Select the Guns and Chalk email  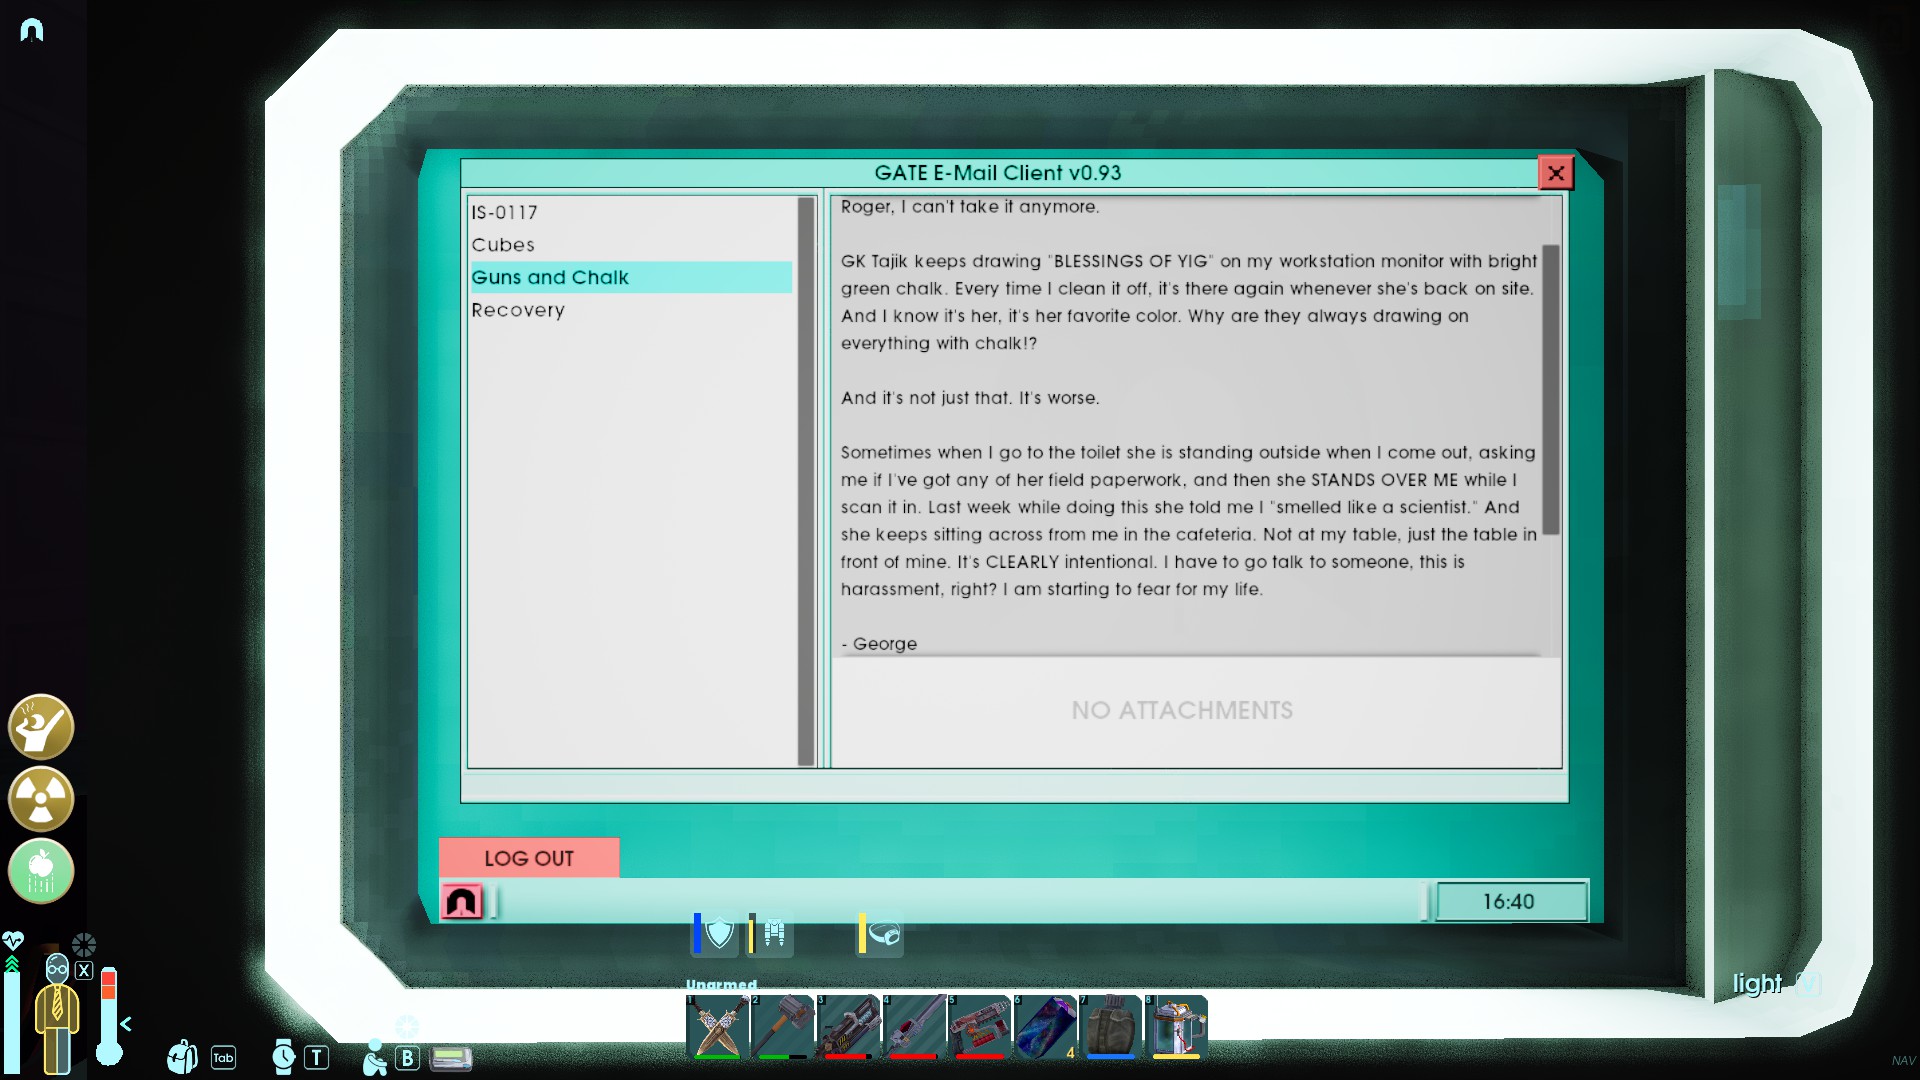[x=631, y=277]
